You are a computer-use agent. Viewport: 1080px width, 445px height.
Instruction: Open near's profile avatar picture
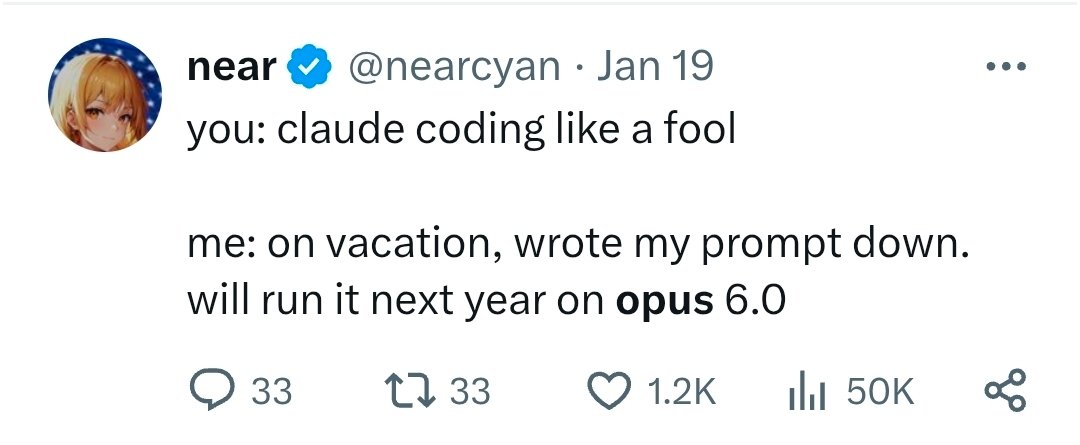coord(105,95)
